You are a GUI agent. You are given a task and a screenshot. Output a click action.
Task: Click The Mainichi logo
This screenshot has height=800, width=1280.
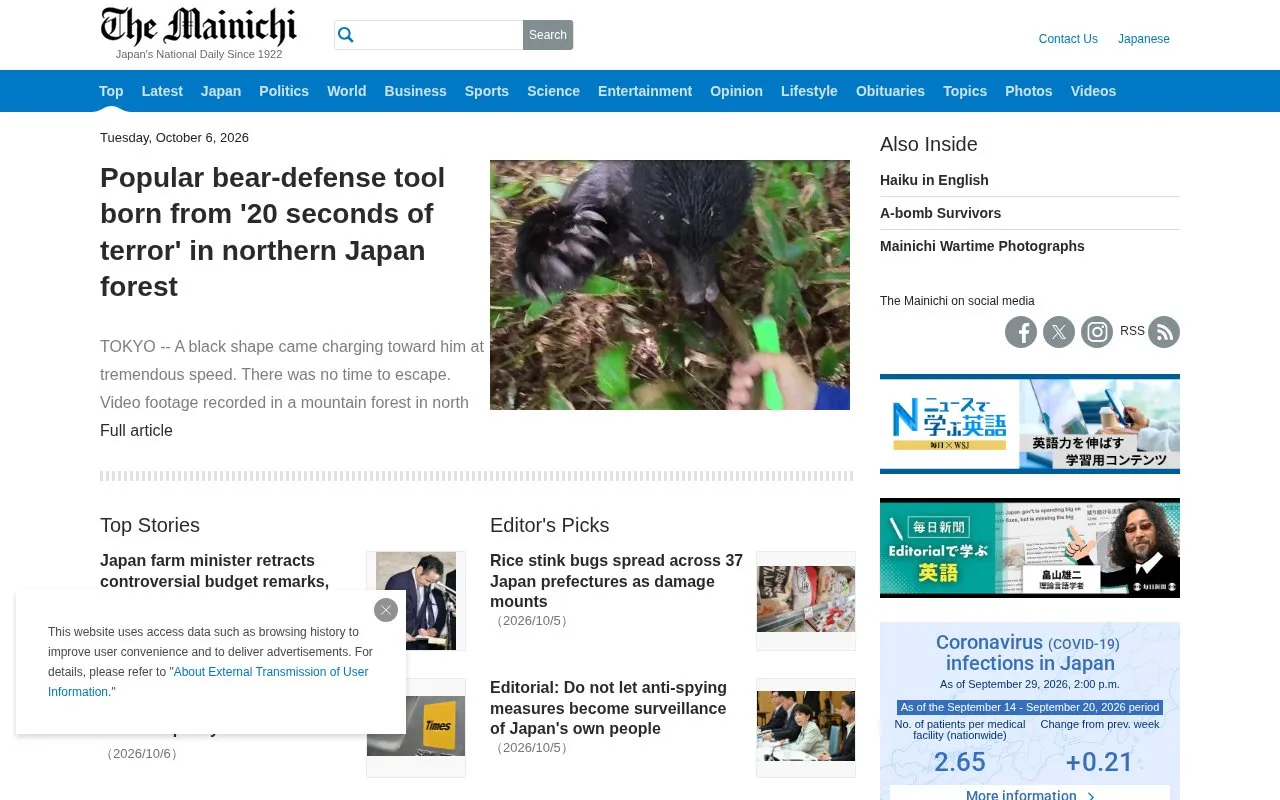pyautogui.click(x=199, y=27)
